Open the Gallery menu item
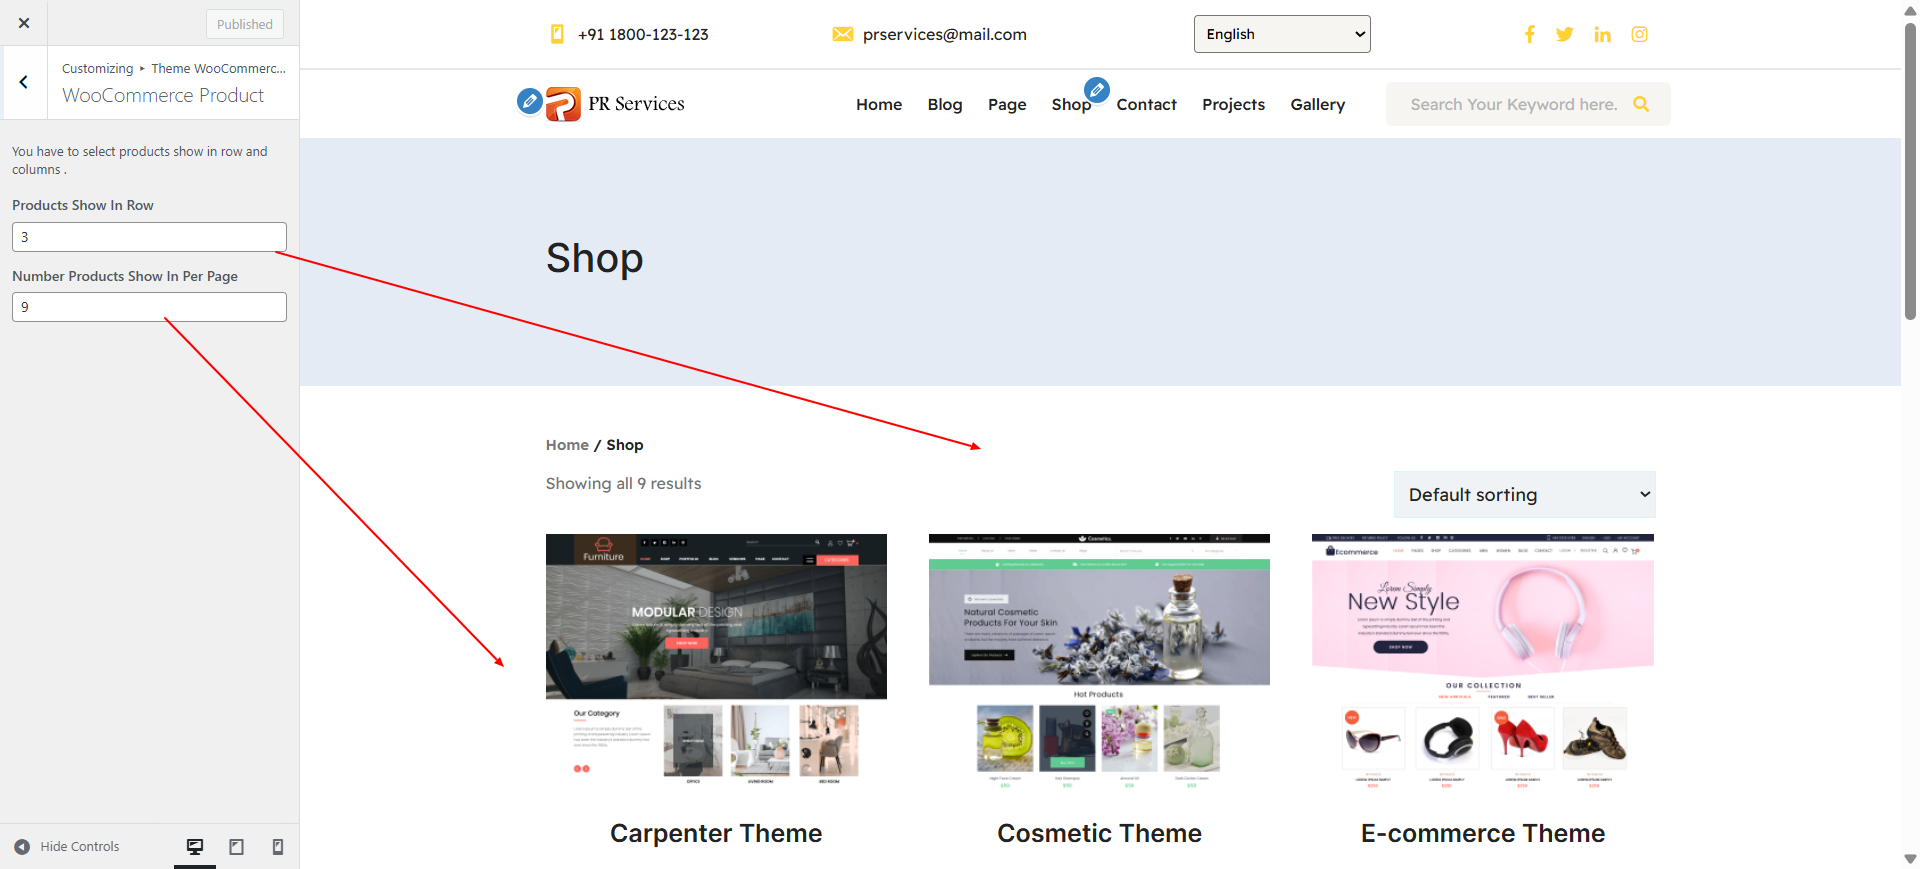Viewport: 1920px width, 869px height. [x=1318, y=104]
